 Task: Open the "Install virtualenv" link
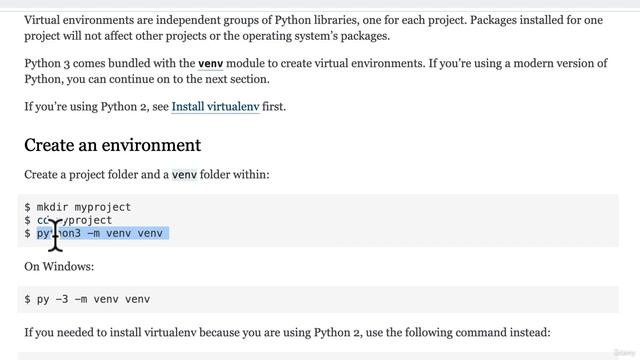point(215,107)
